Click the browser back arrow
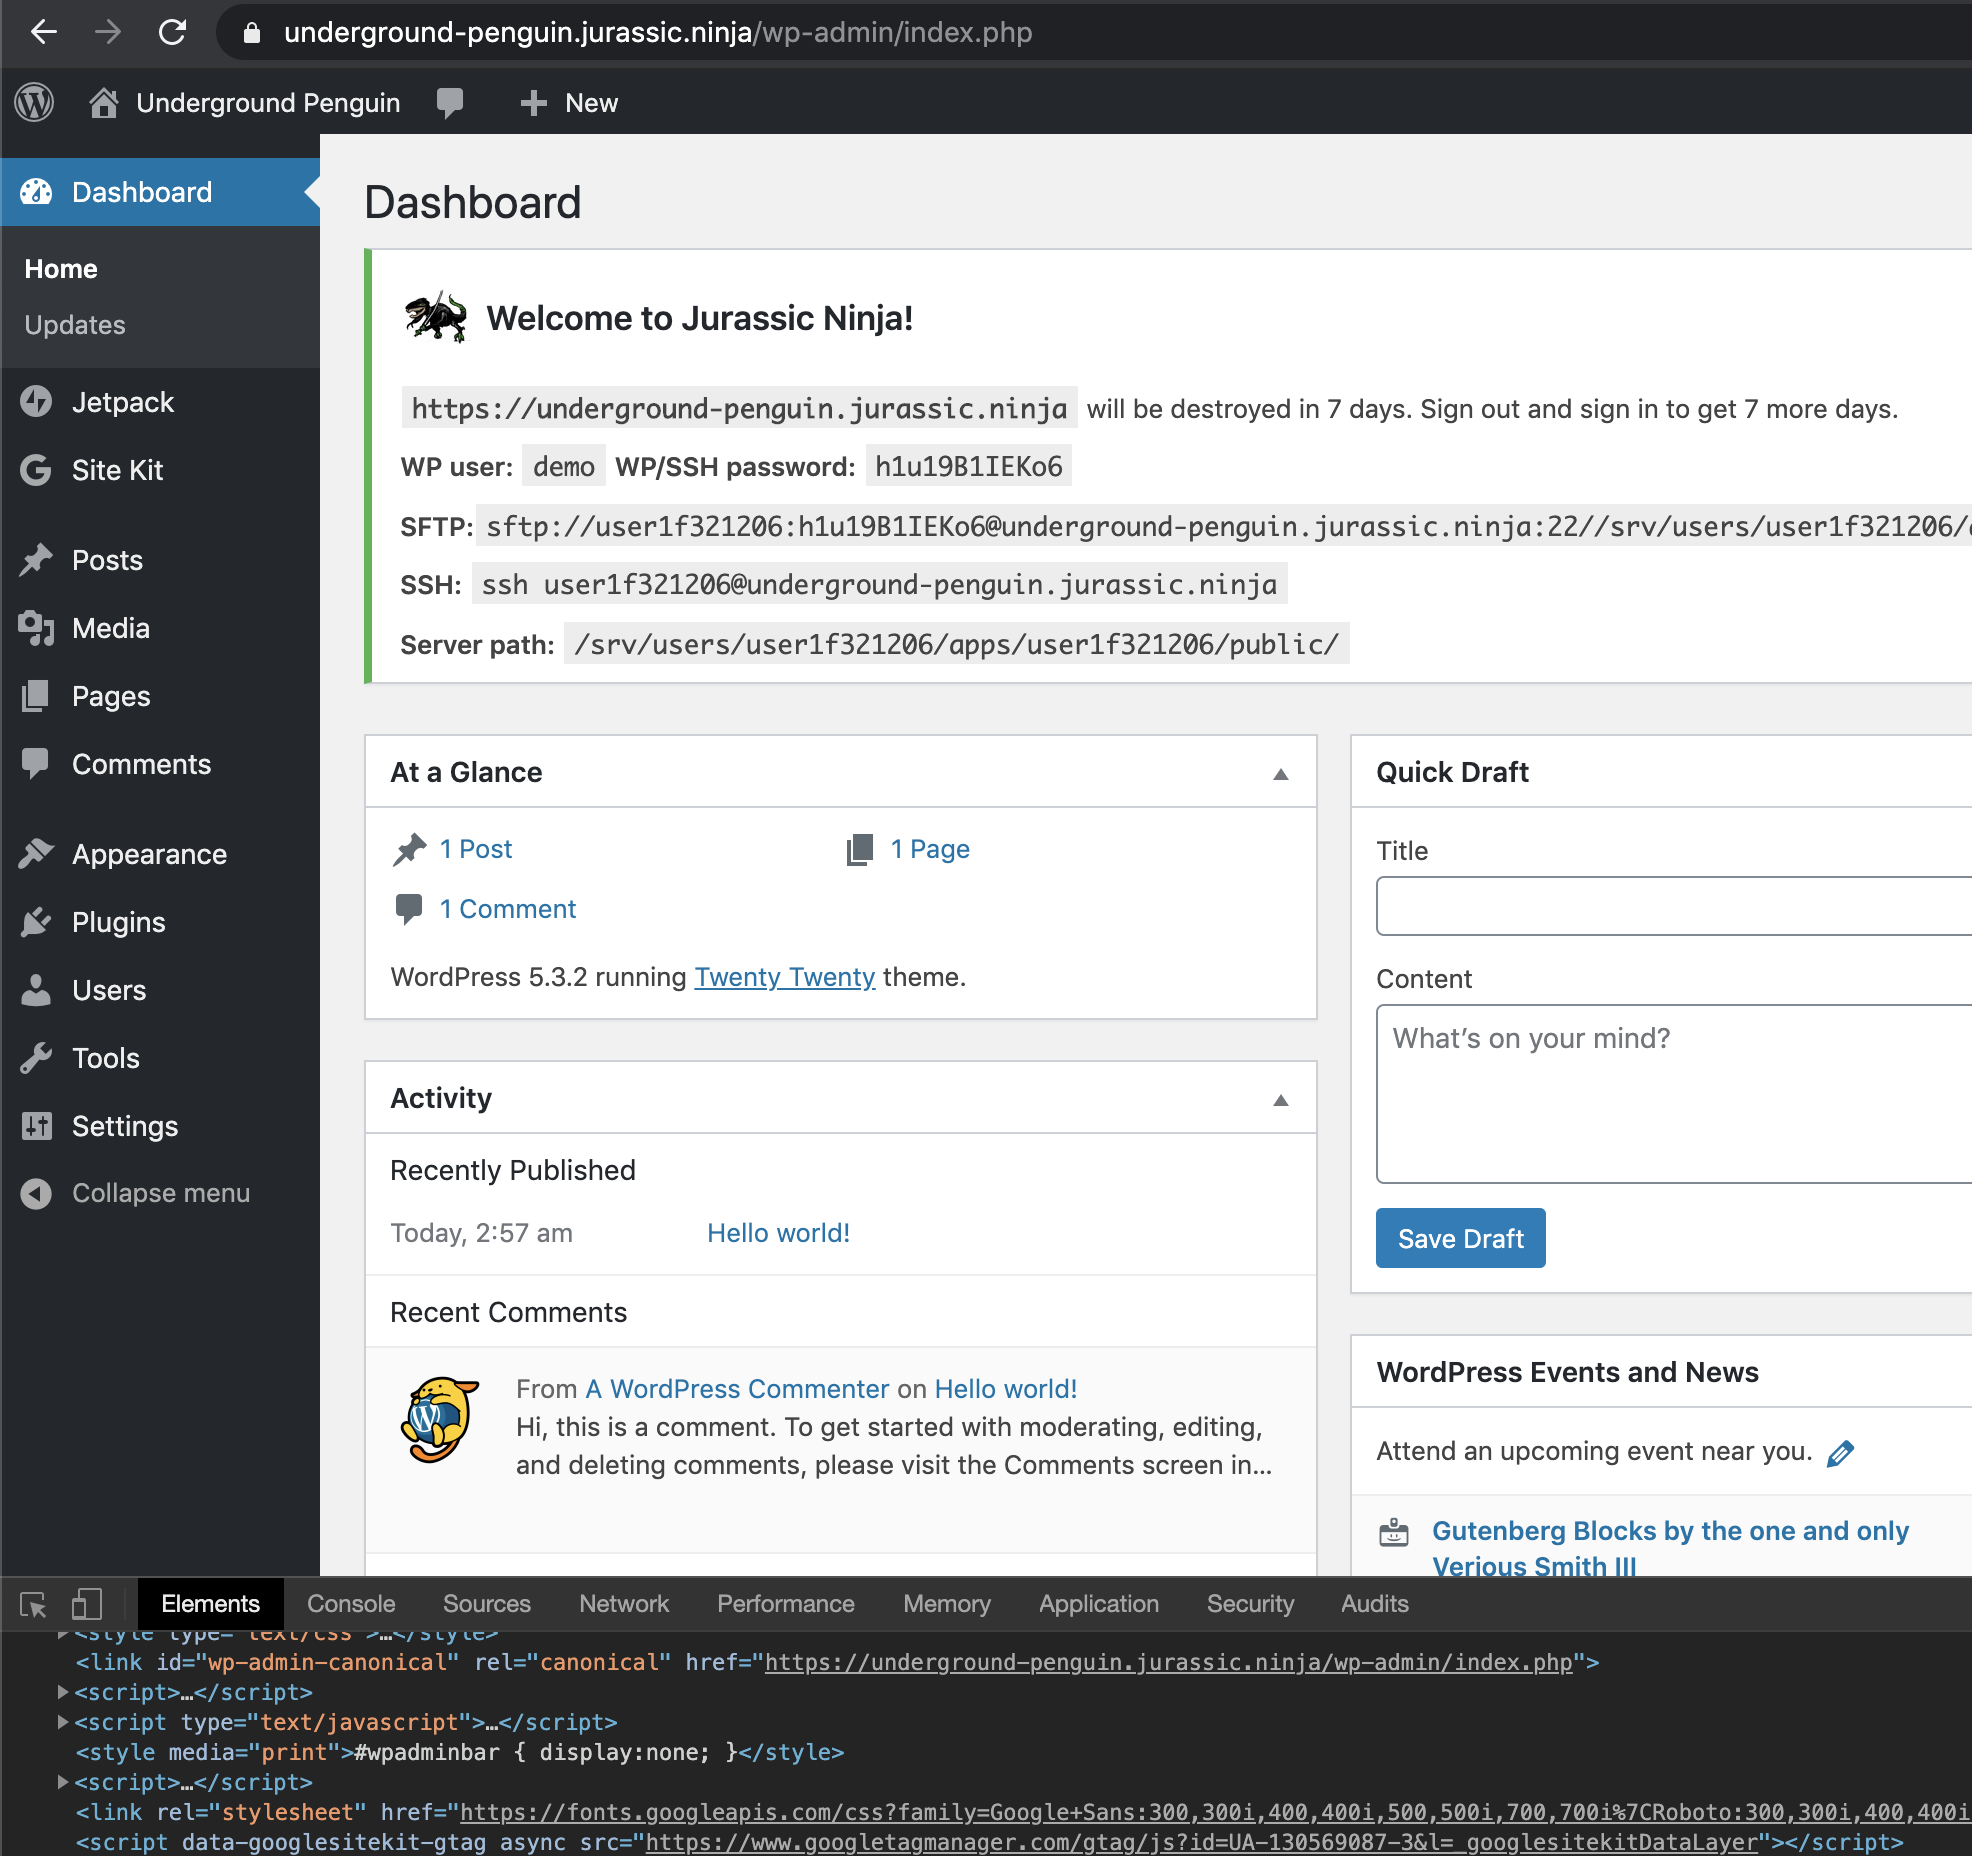The width and height of the screenshot is (1972, 1856). (x=44, y=32)
